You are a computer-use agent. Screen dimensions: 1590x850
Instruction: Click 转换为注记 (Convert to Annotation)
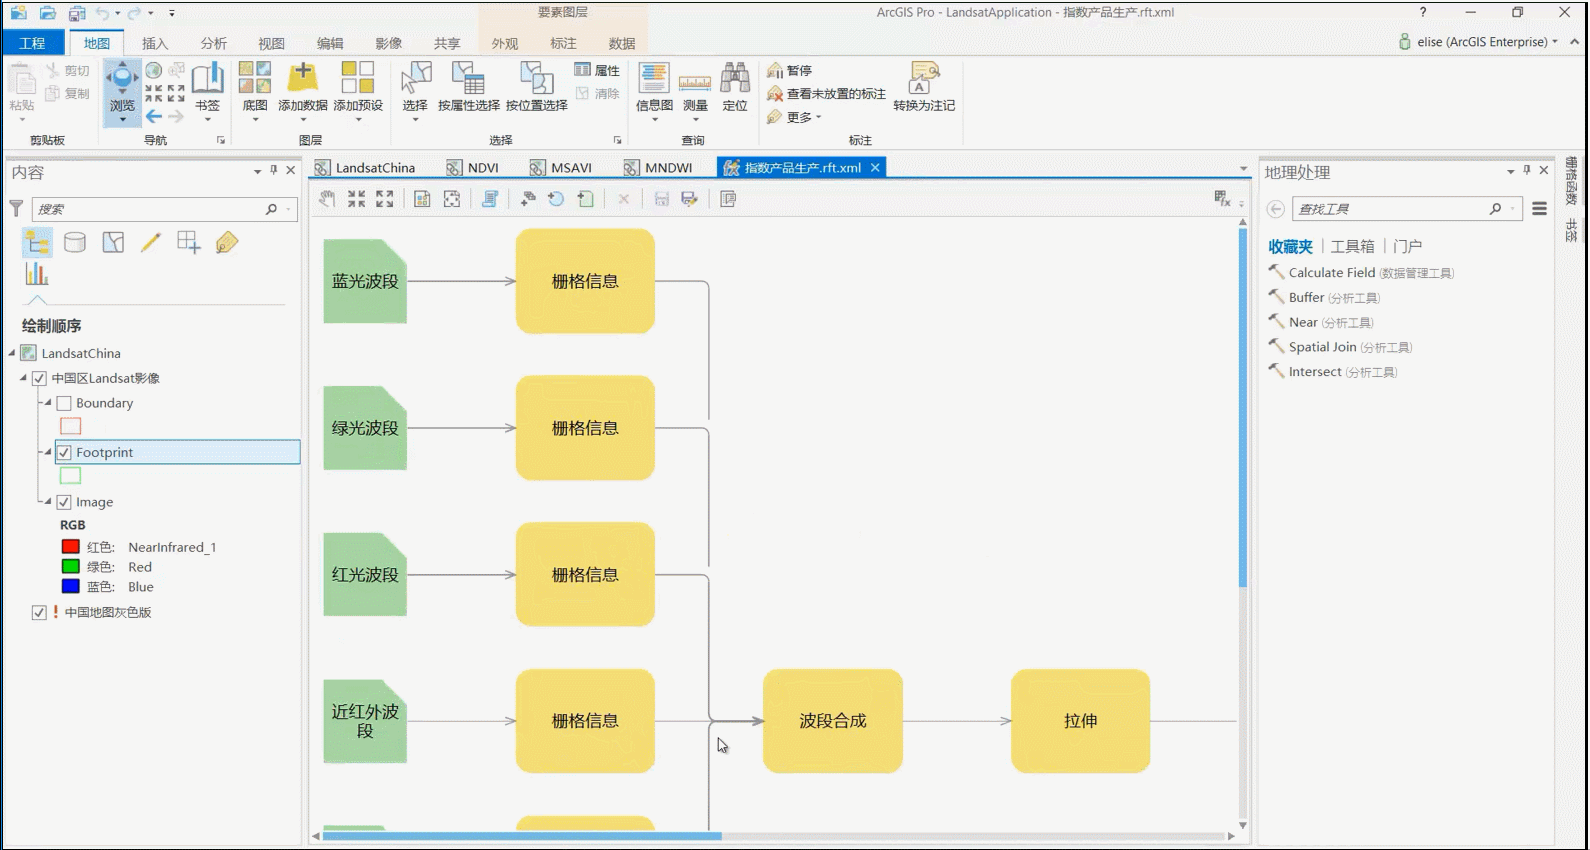point(924,87)
